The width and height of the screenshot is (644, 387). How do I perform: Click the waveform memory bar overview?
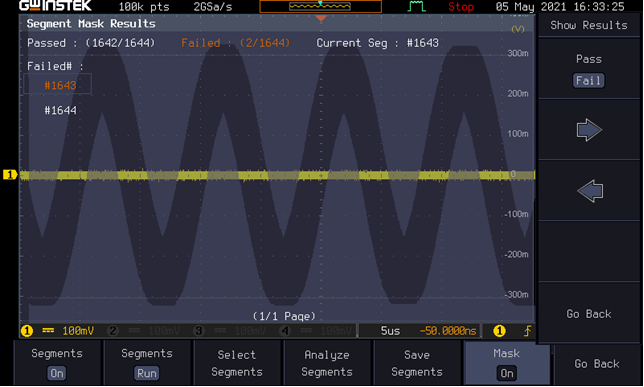(x=320, y=7)
